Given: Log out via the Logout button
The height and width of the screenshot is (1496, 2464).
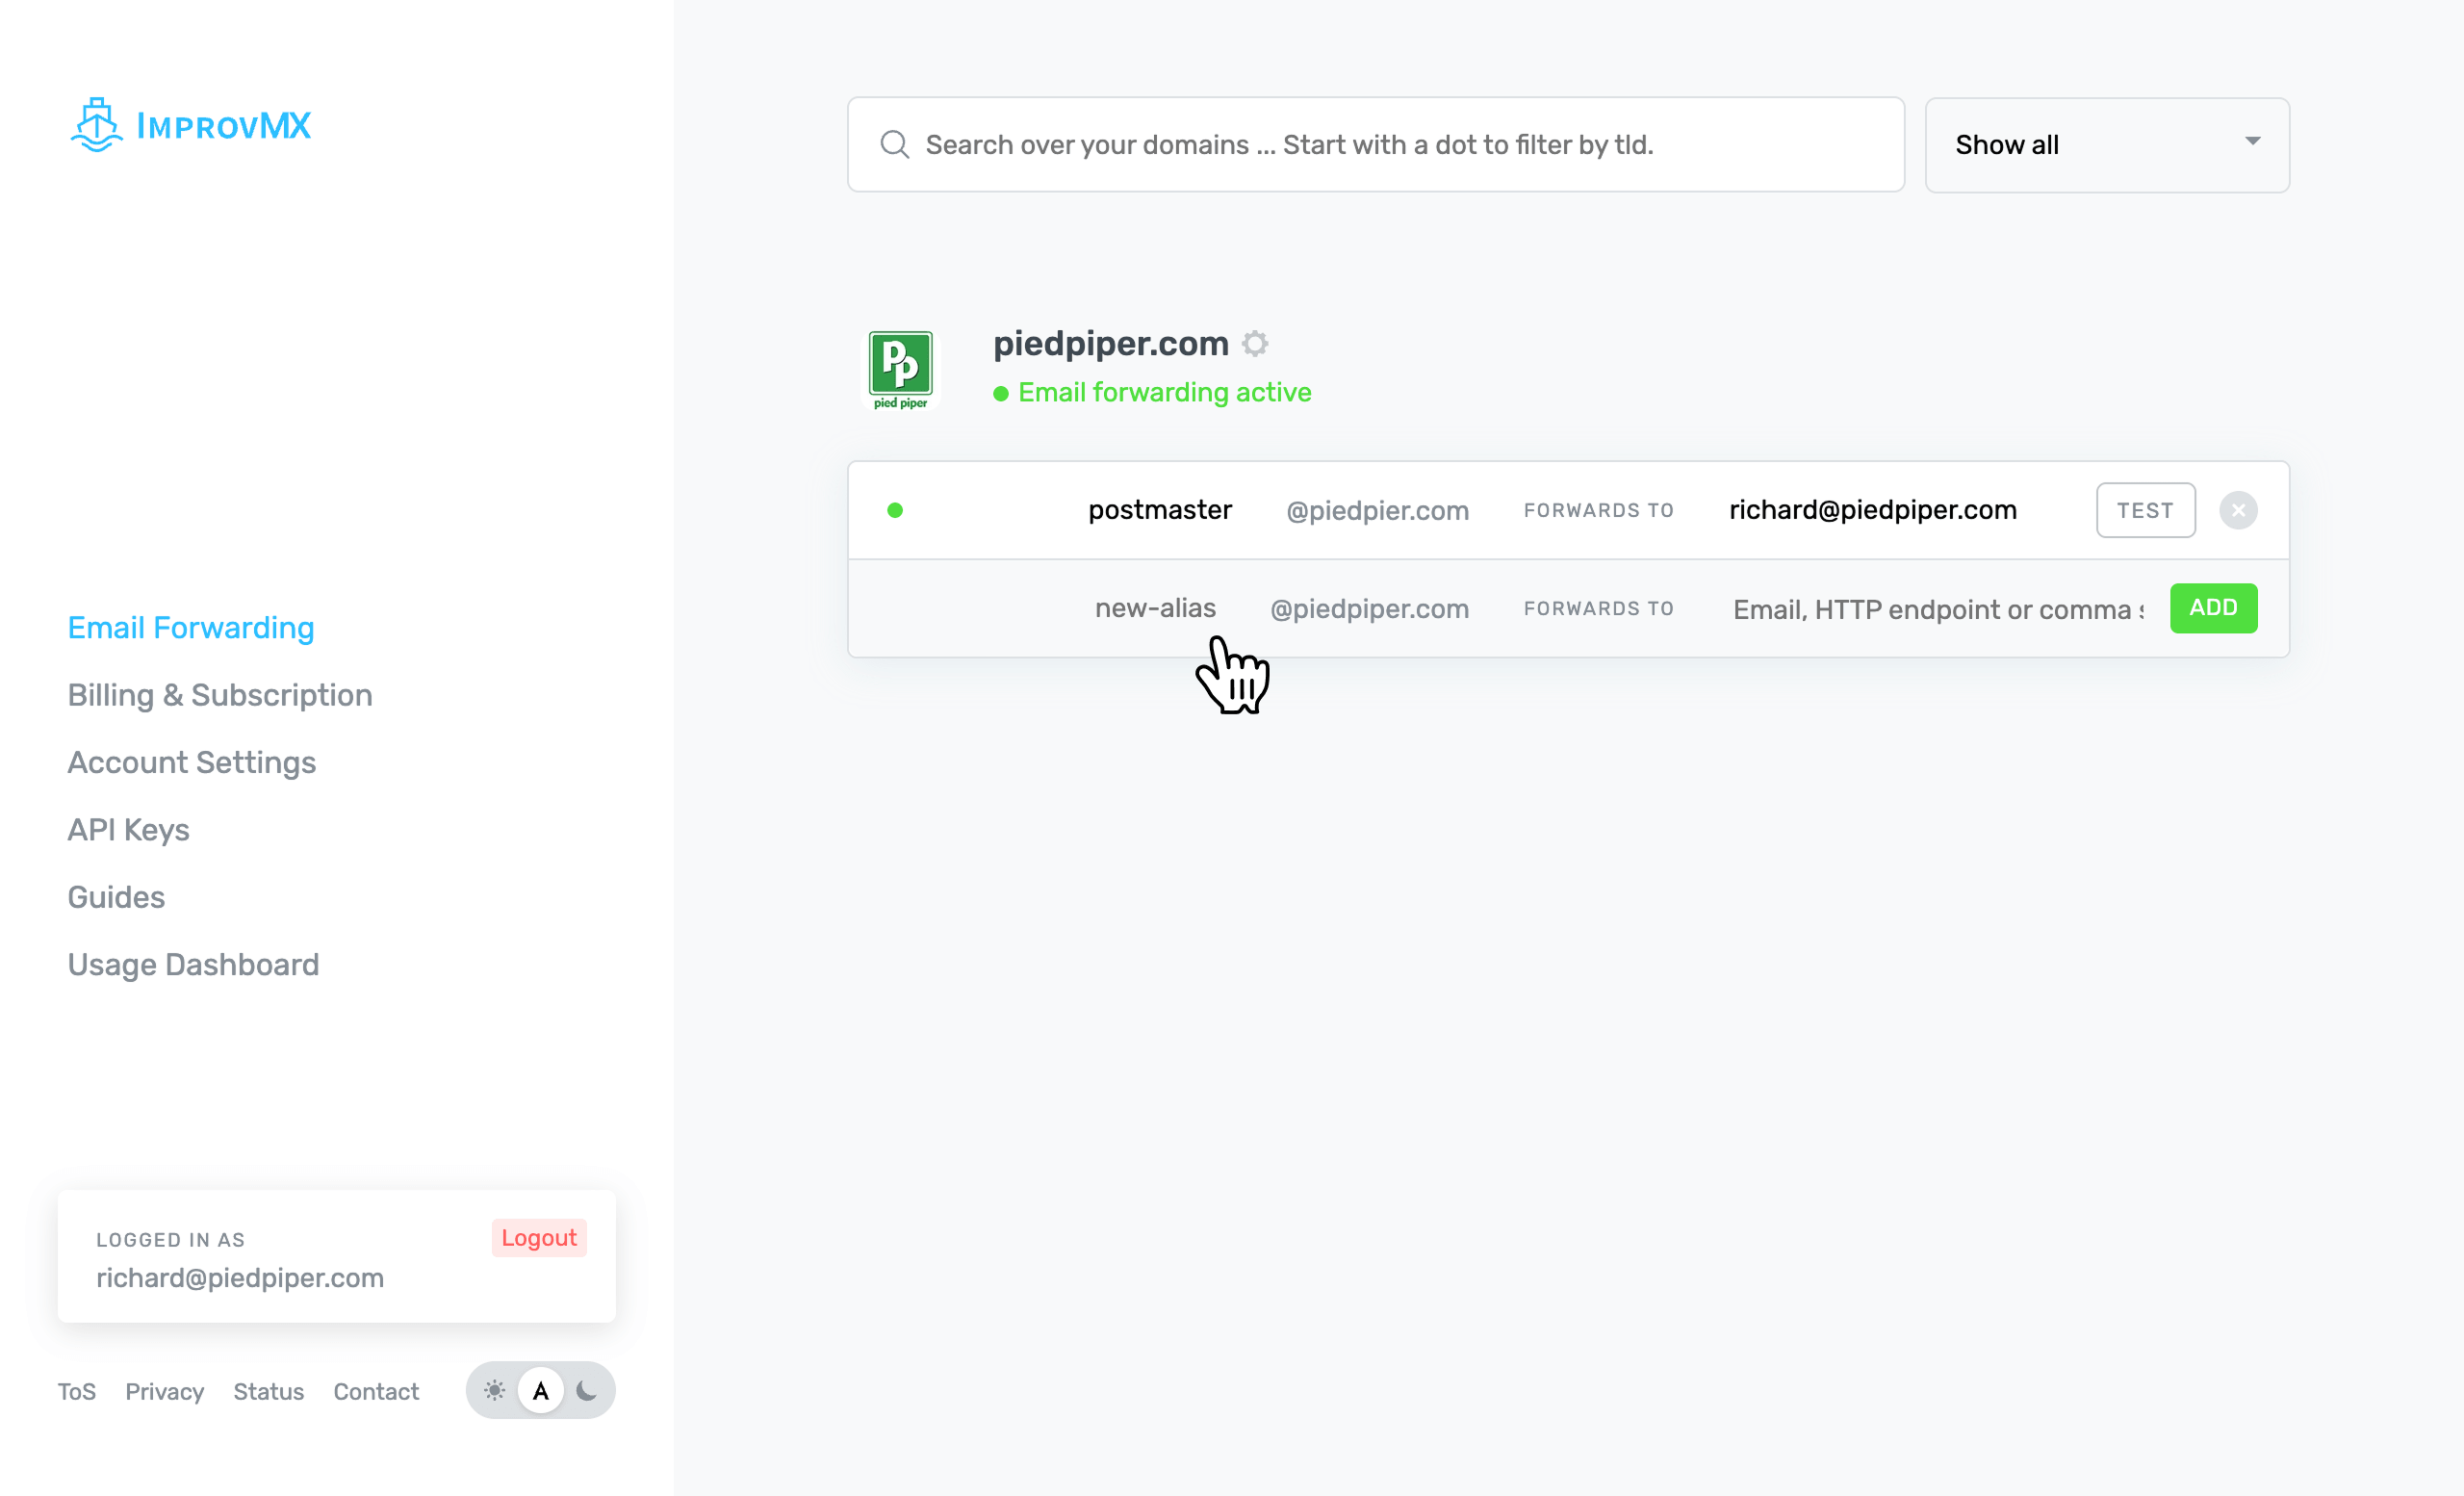Looking at the screenshot, I should tap(538, 1238).
